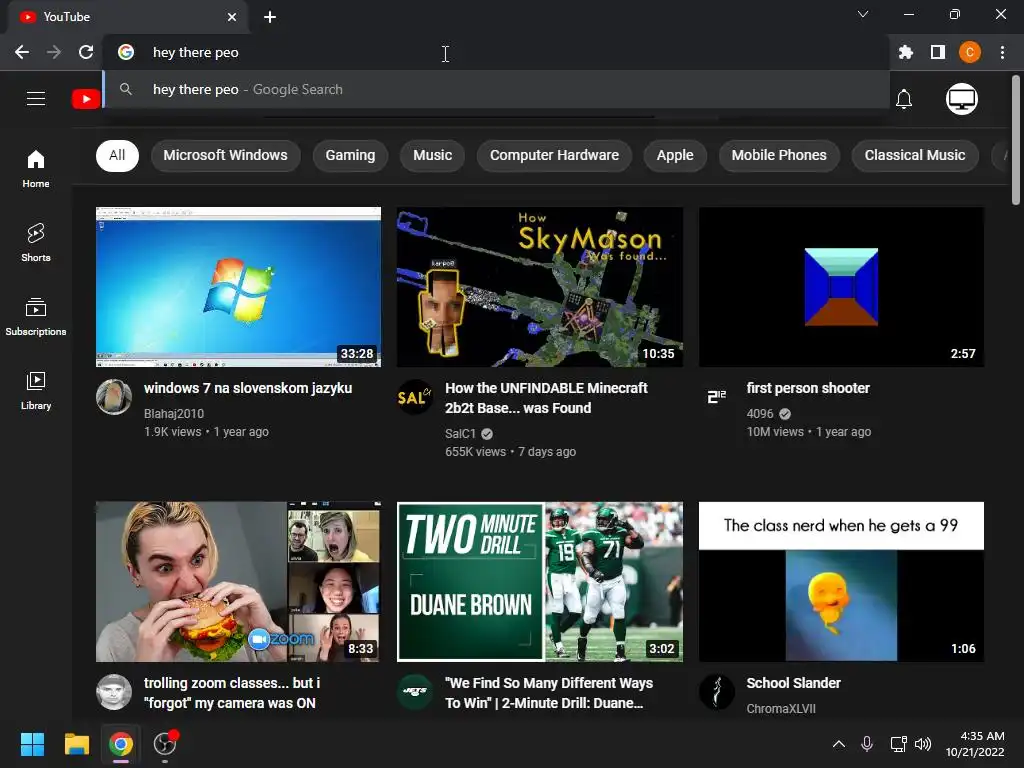This screenshot has width=1024, height=768.
Task: Open title 'We Find So Many Different Ways'
Action: [x=549, y=693]
